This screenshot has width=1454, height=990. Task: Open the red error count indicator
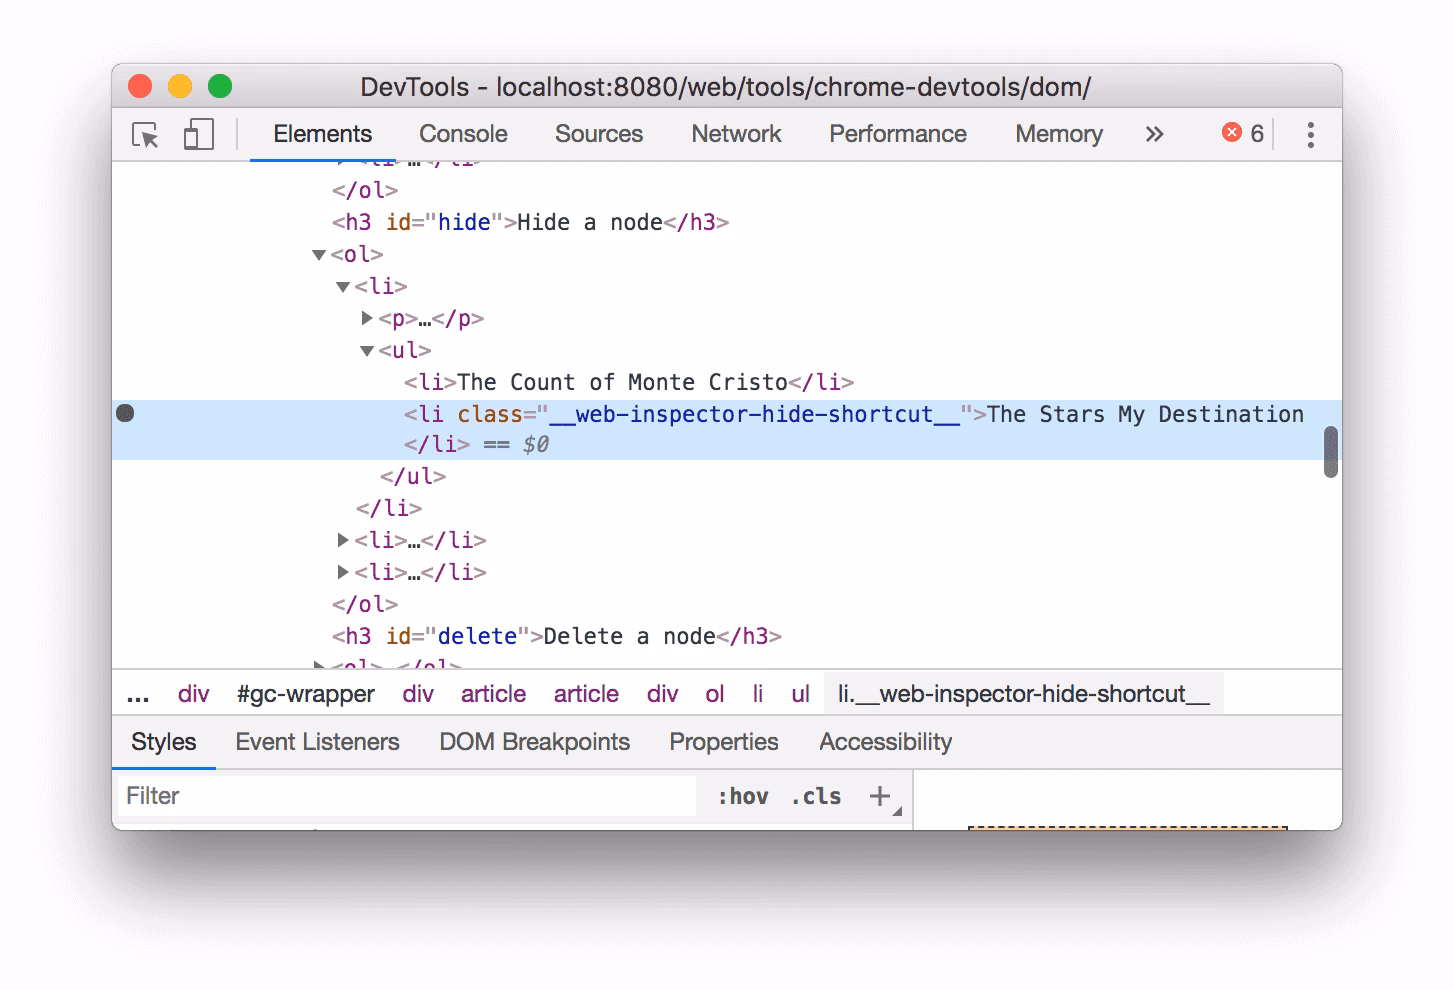tap(1243, 133)
